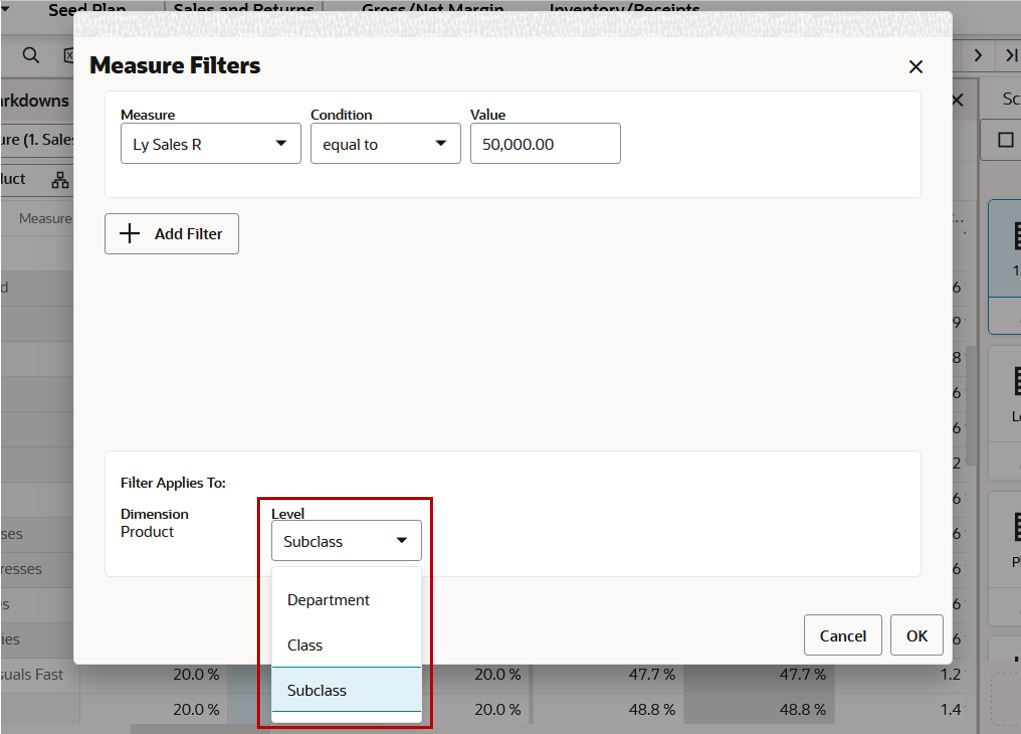Jump to last page arrow icon
Image resolution: width=1021 pixels, height=734 pixels.
tap(1011, 55)
